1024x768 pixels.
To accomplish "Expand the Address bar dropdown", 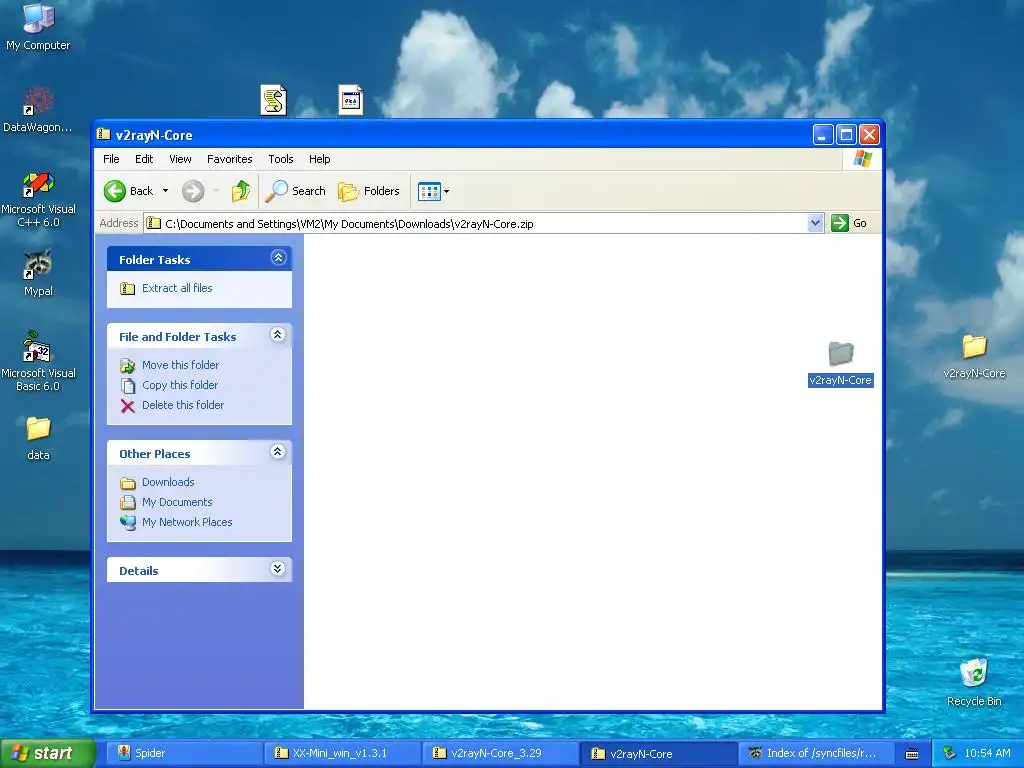I will point(815,223).
